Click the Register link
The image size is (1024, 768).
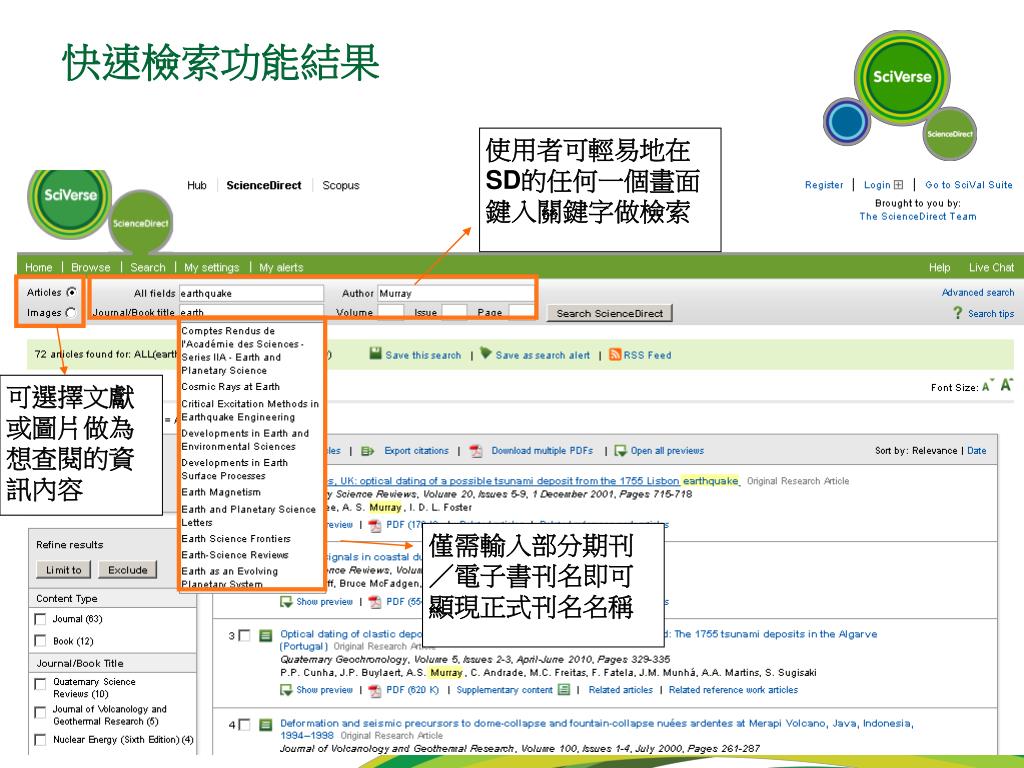[x=824, y=185]
